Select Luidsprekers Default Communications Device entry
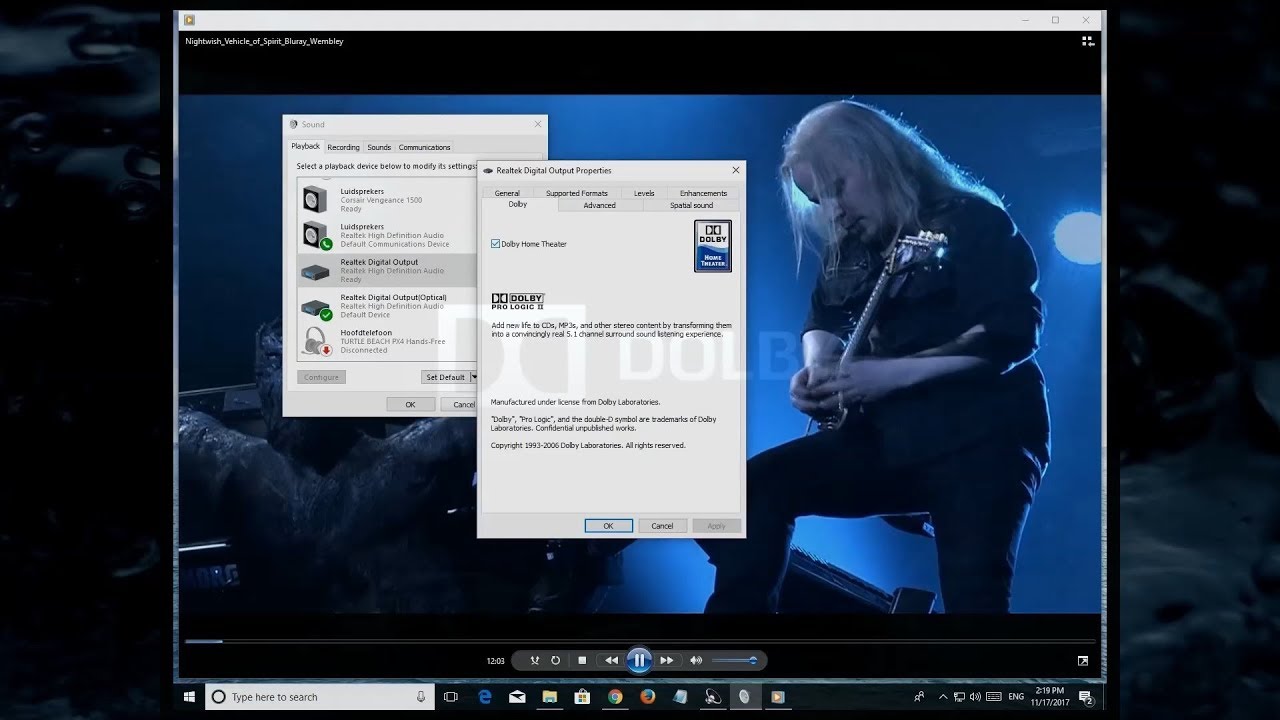 coord(387,235)
